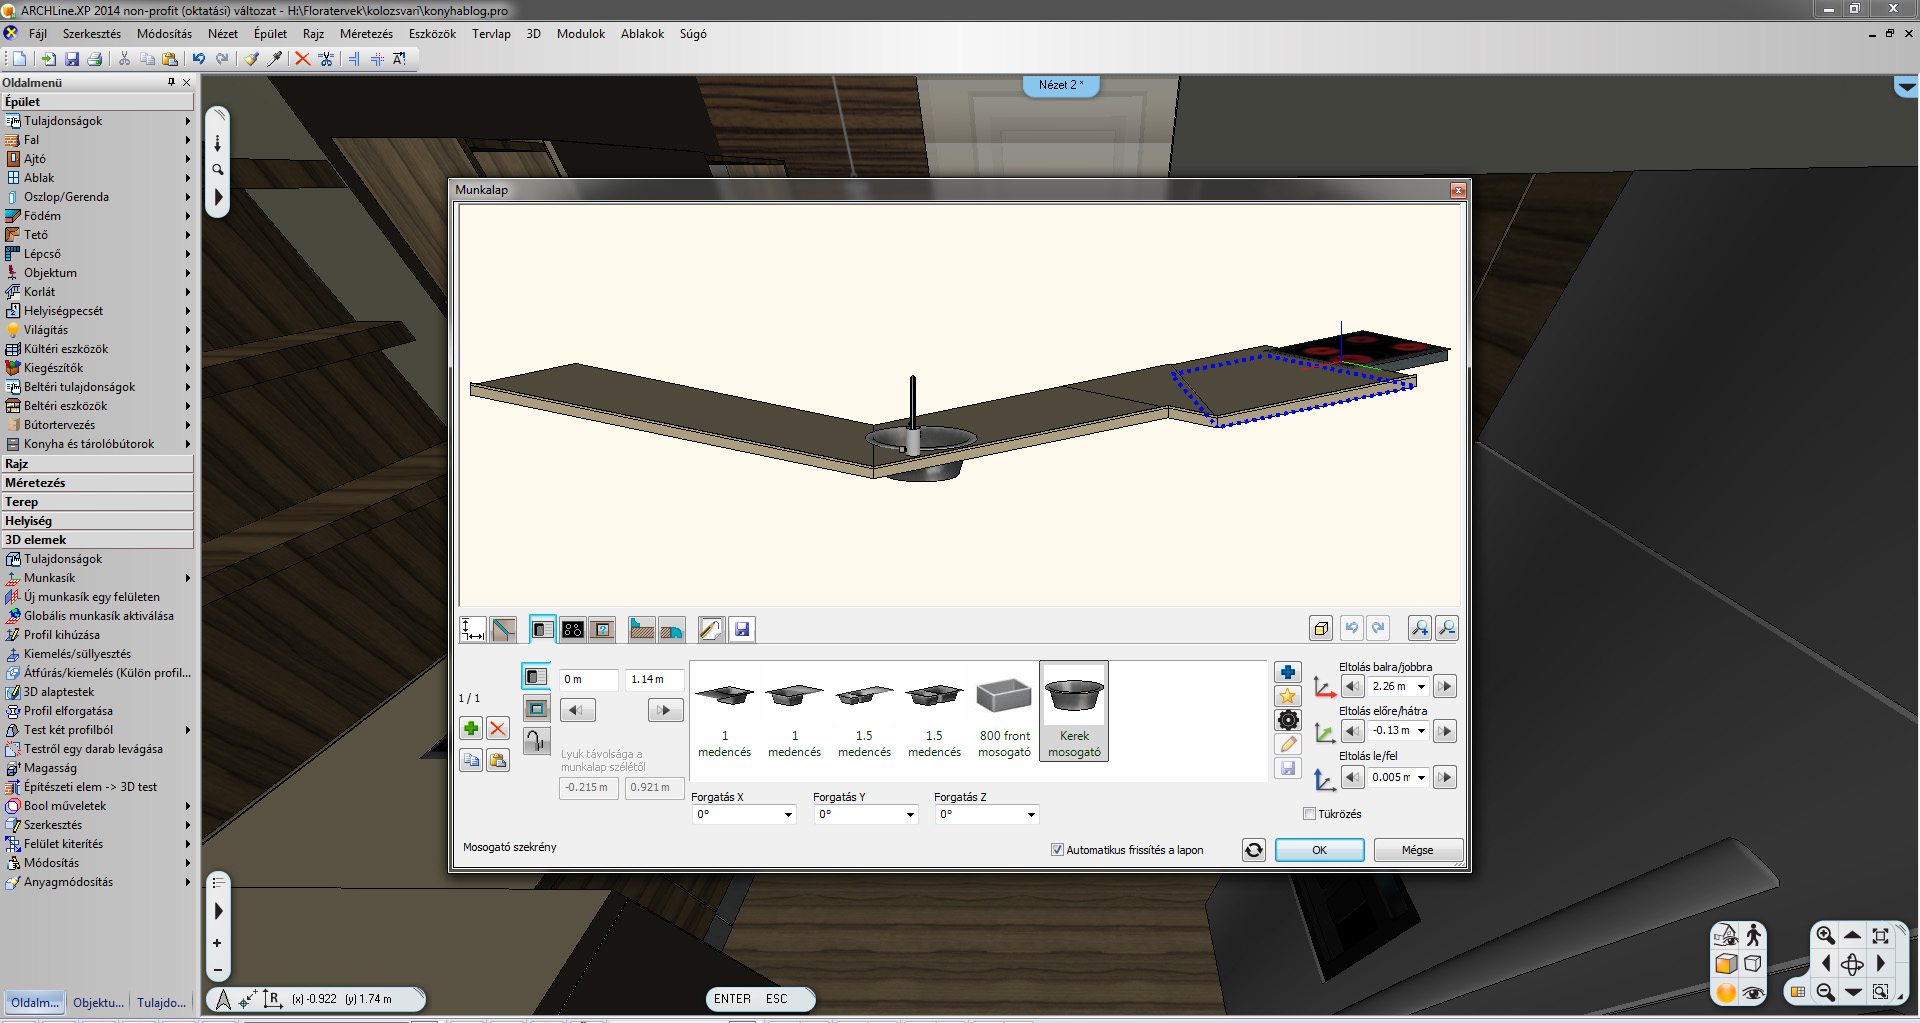
Task: Select the cooktop hob icon in dialog toolbar
Action: [x=572, y=629]
